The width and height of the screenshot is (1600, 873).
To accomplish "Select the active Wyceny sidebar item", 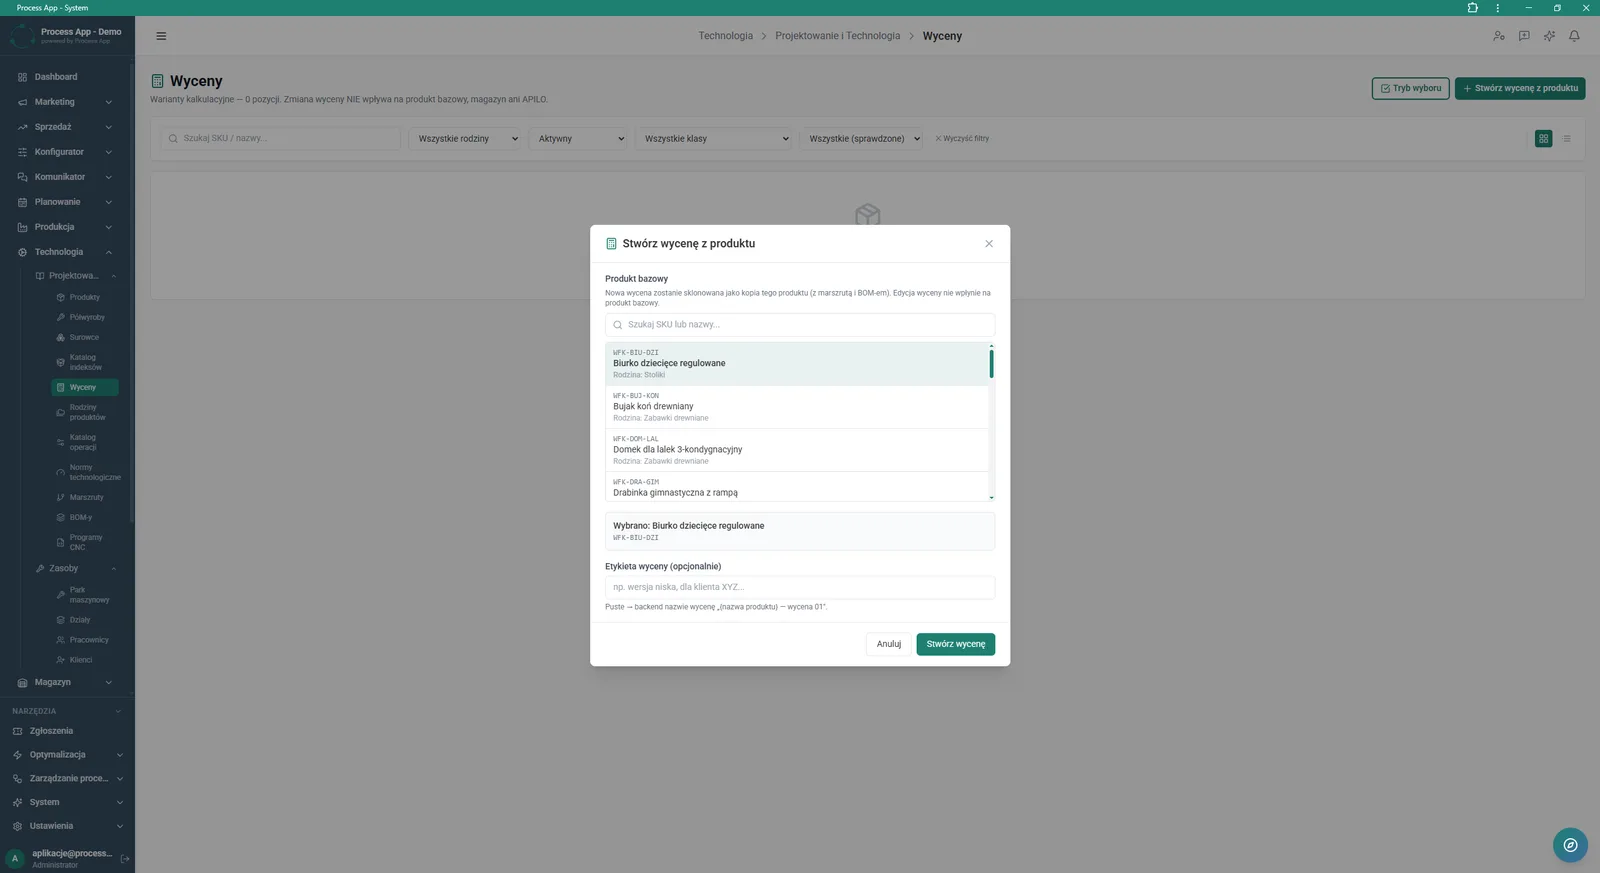I will (x=85, y=387).
